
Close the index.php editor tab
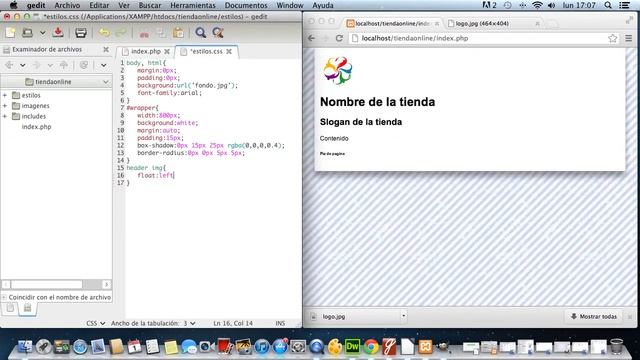tap(167, 51)
